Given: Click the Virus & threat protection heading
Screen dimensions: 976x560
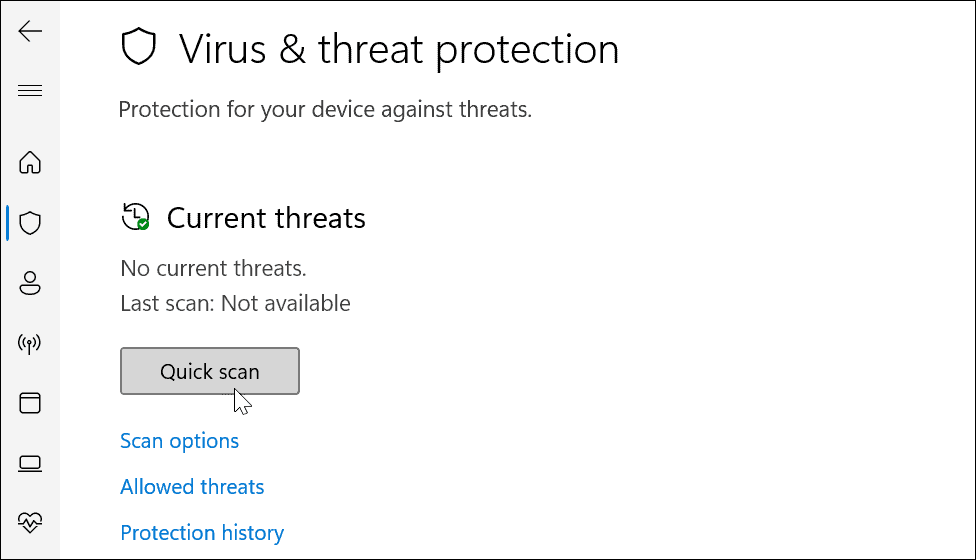Looking at the screenshot, I should (398, 48).
